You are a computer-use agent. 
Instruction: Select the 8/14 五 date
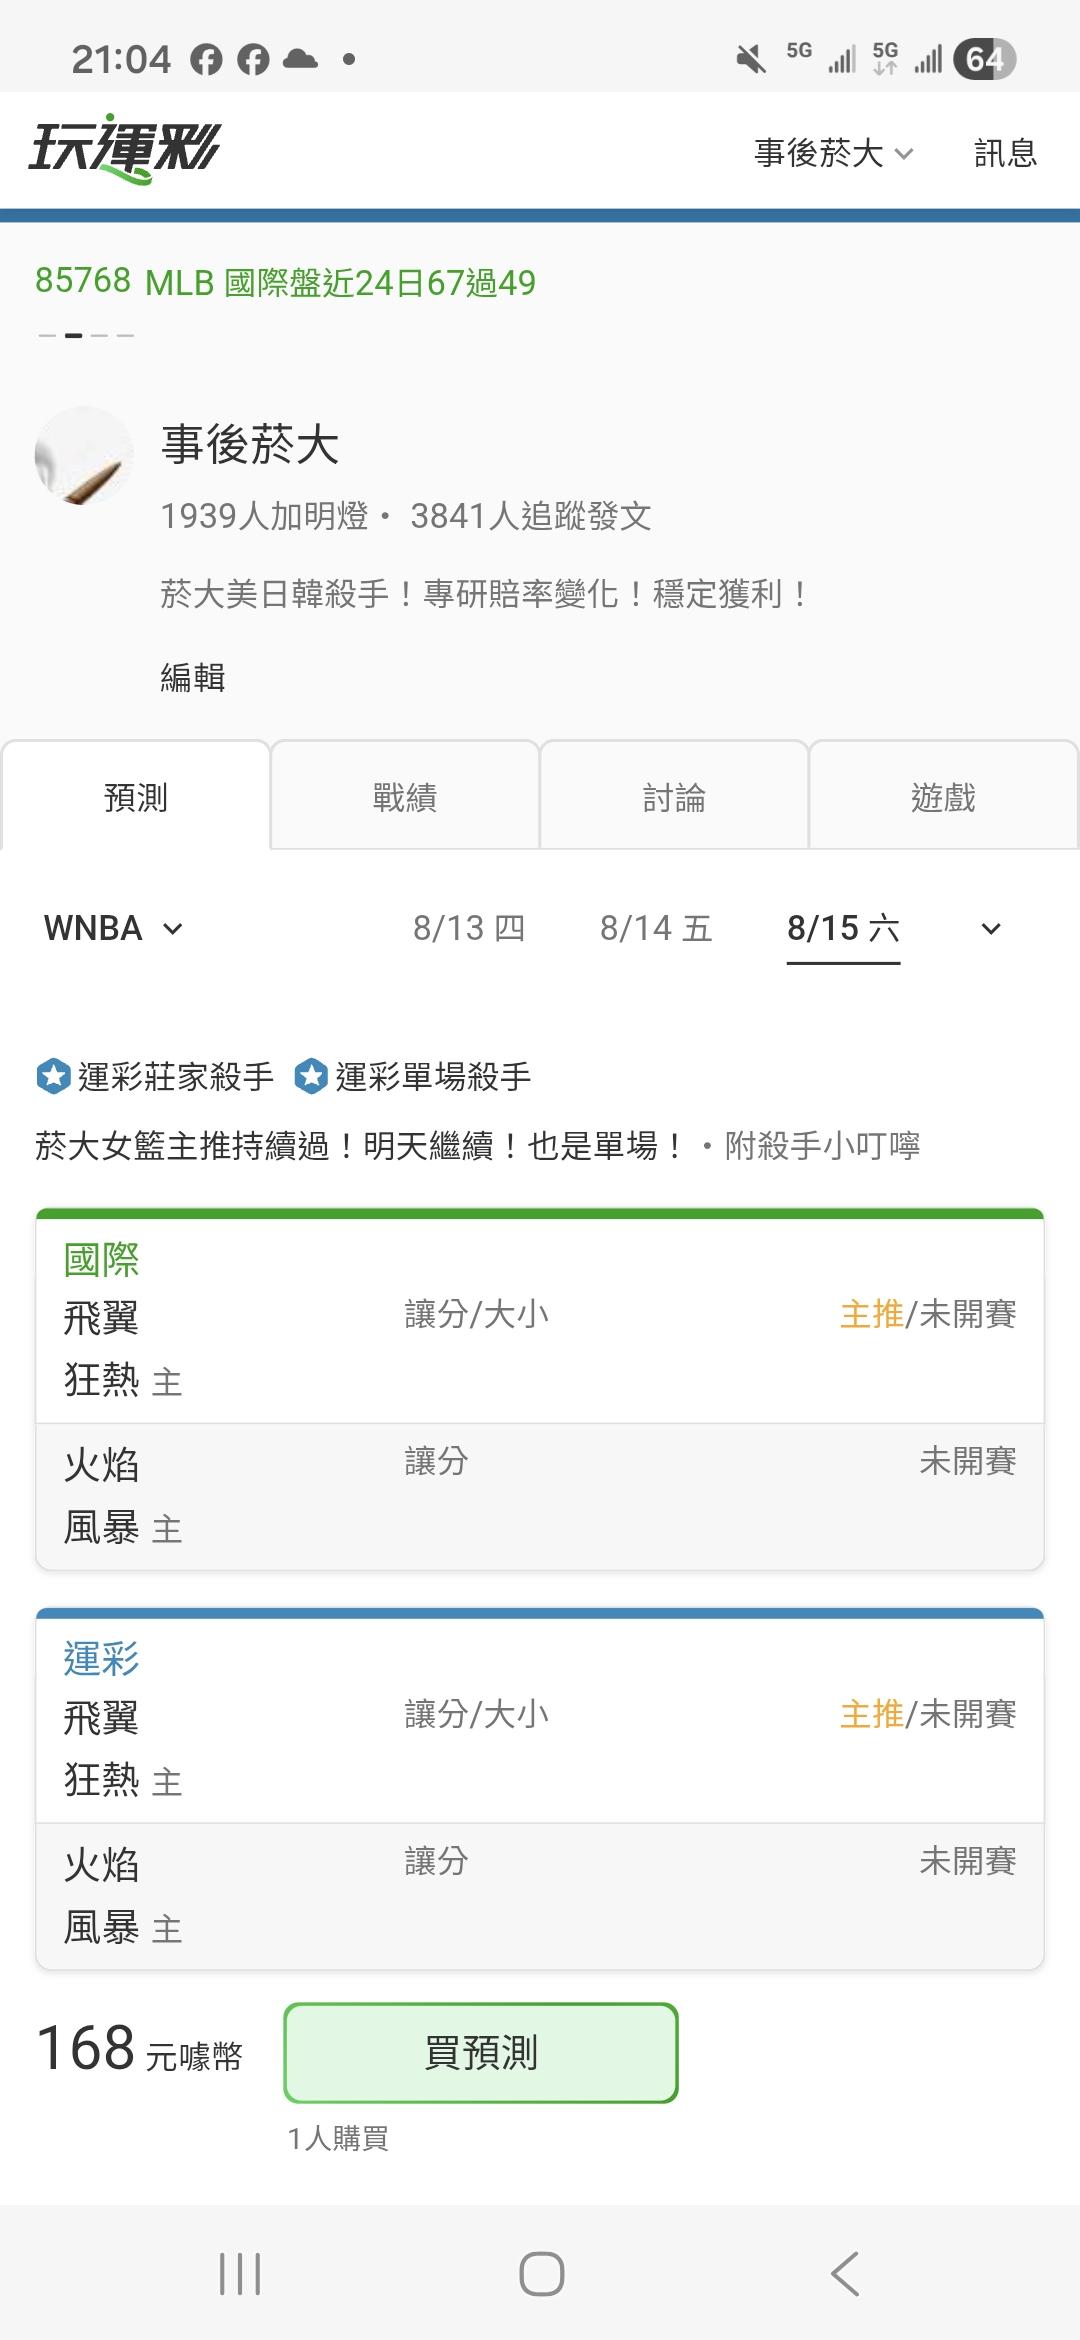click(656, 928)
